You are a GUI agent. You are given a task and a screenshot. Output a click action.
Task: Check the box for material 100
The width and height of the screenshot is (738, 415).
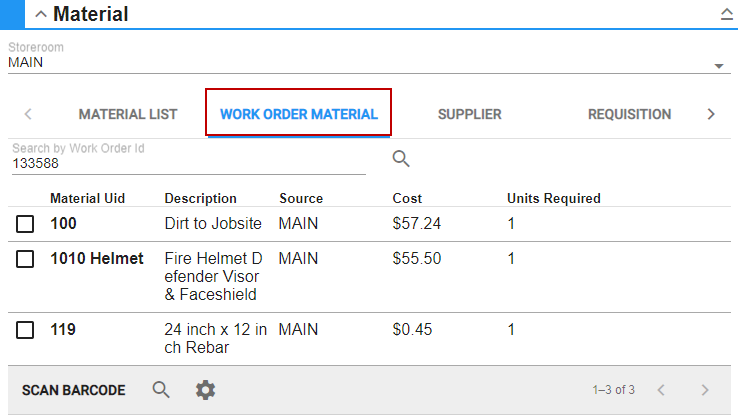[26, 225]
